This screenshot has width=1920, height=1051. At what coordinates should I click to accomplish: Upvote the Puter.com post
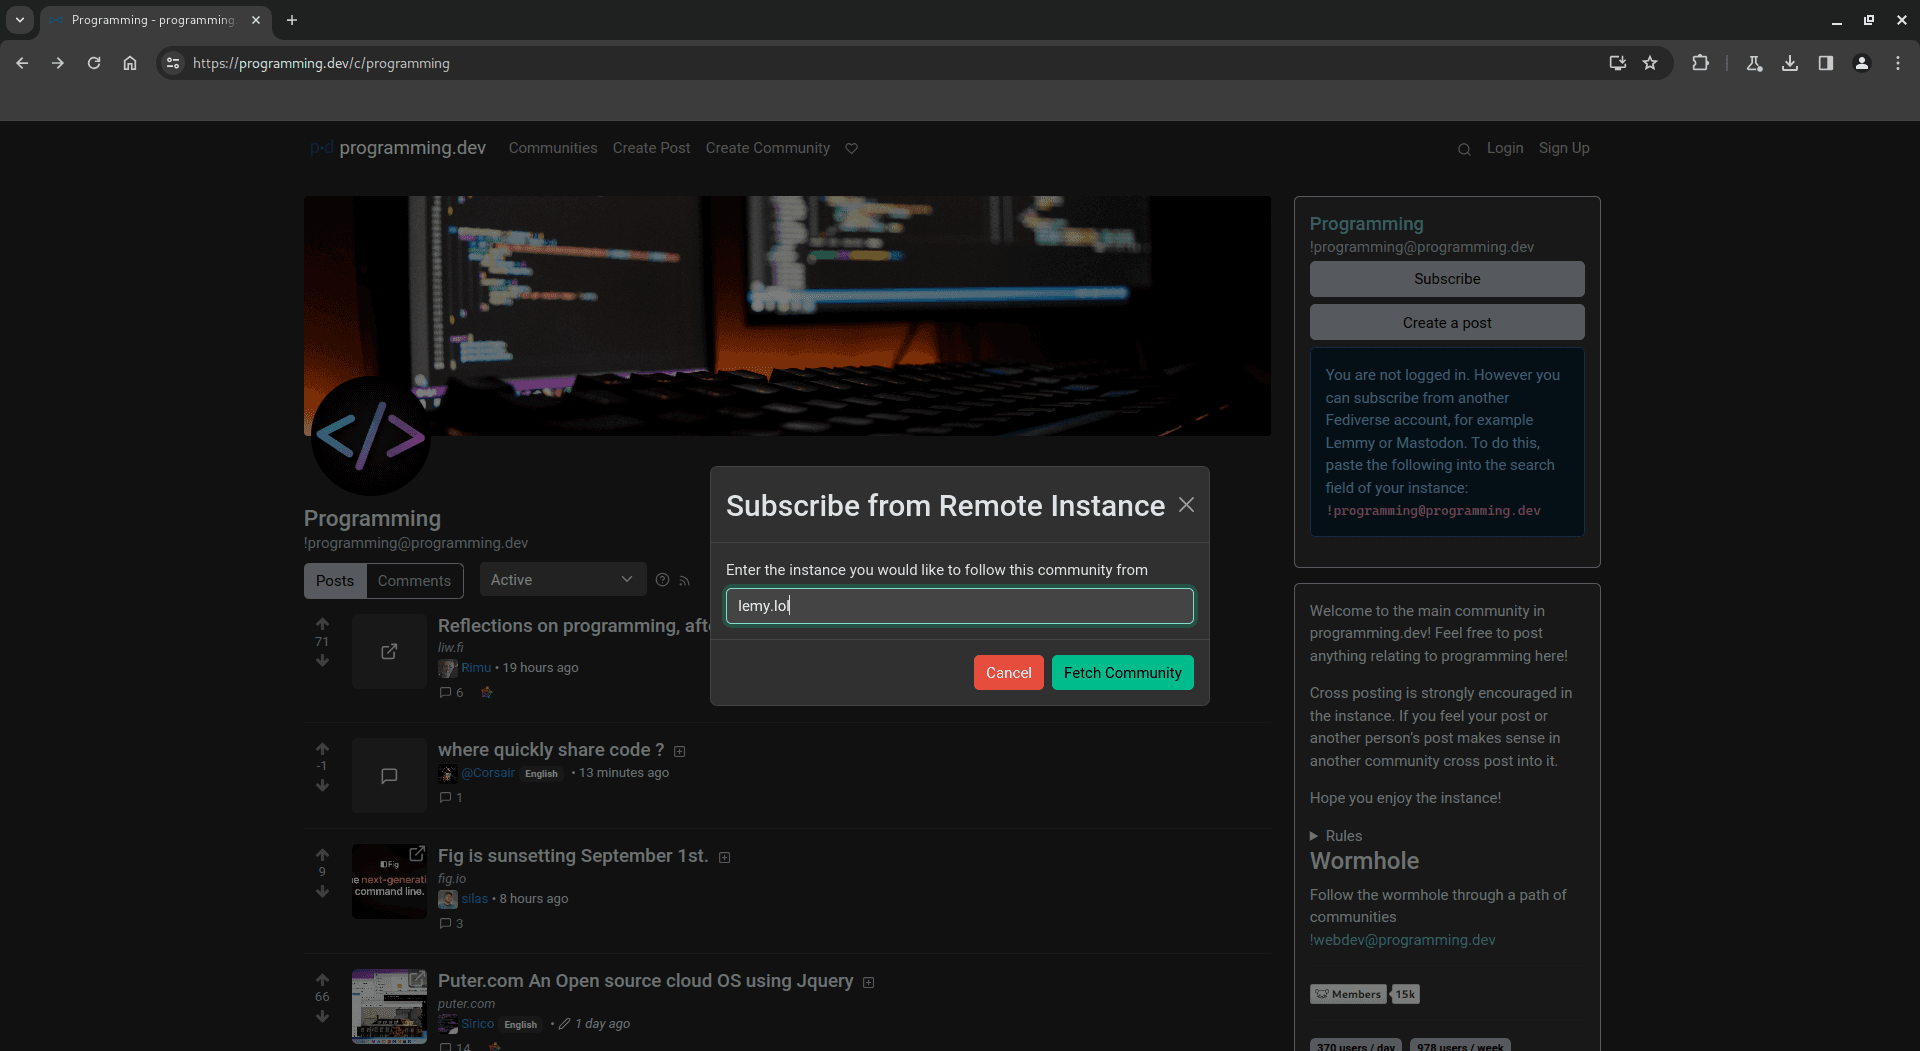322,980
